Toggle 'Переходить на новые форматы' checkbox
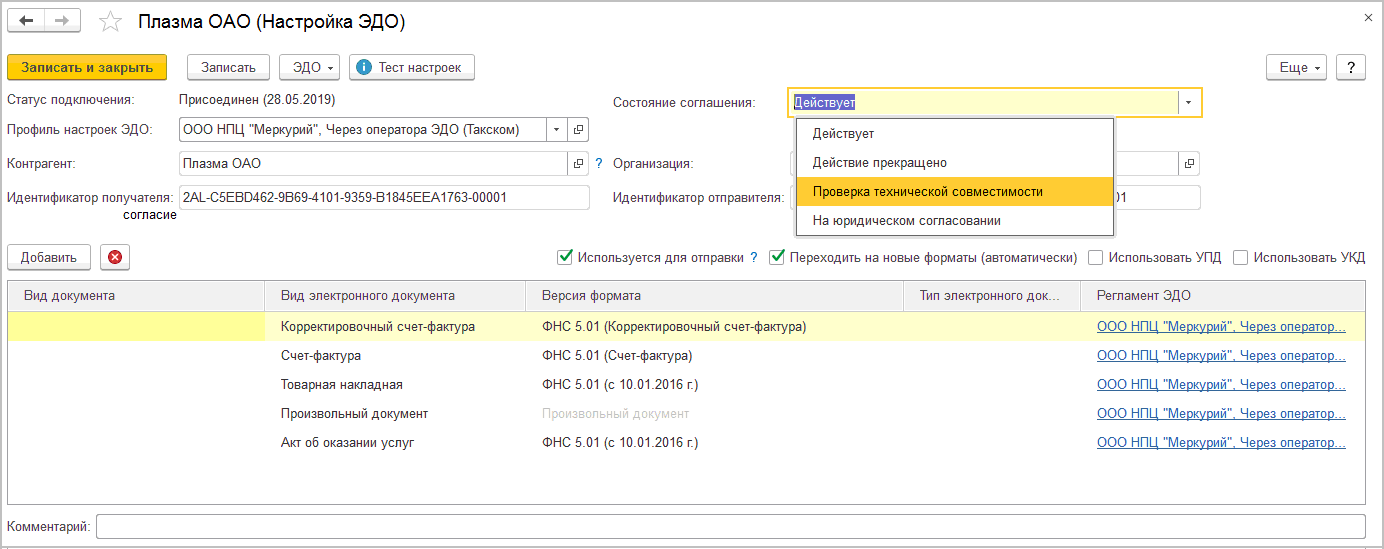1384x549 pixels. [777, 257]
